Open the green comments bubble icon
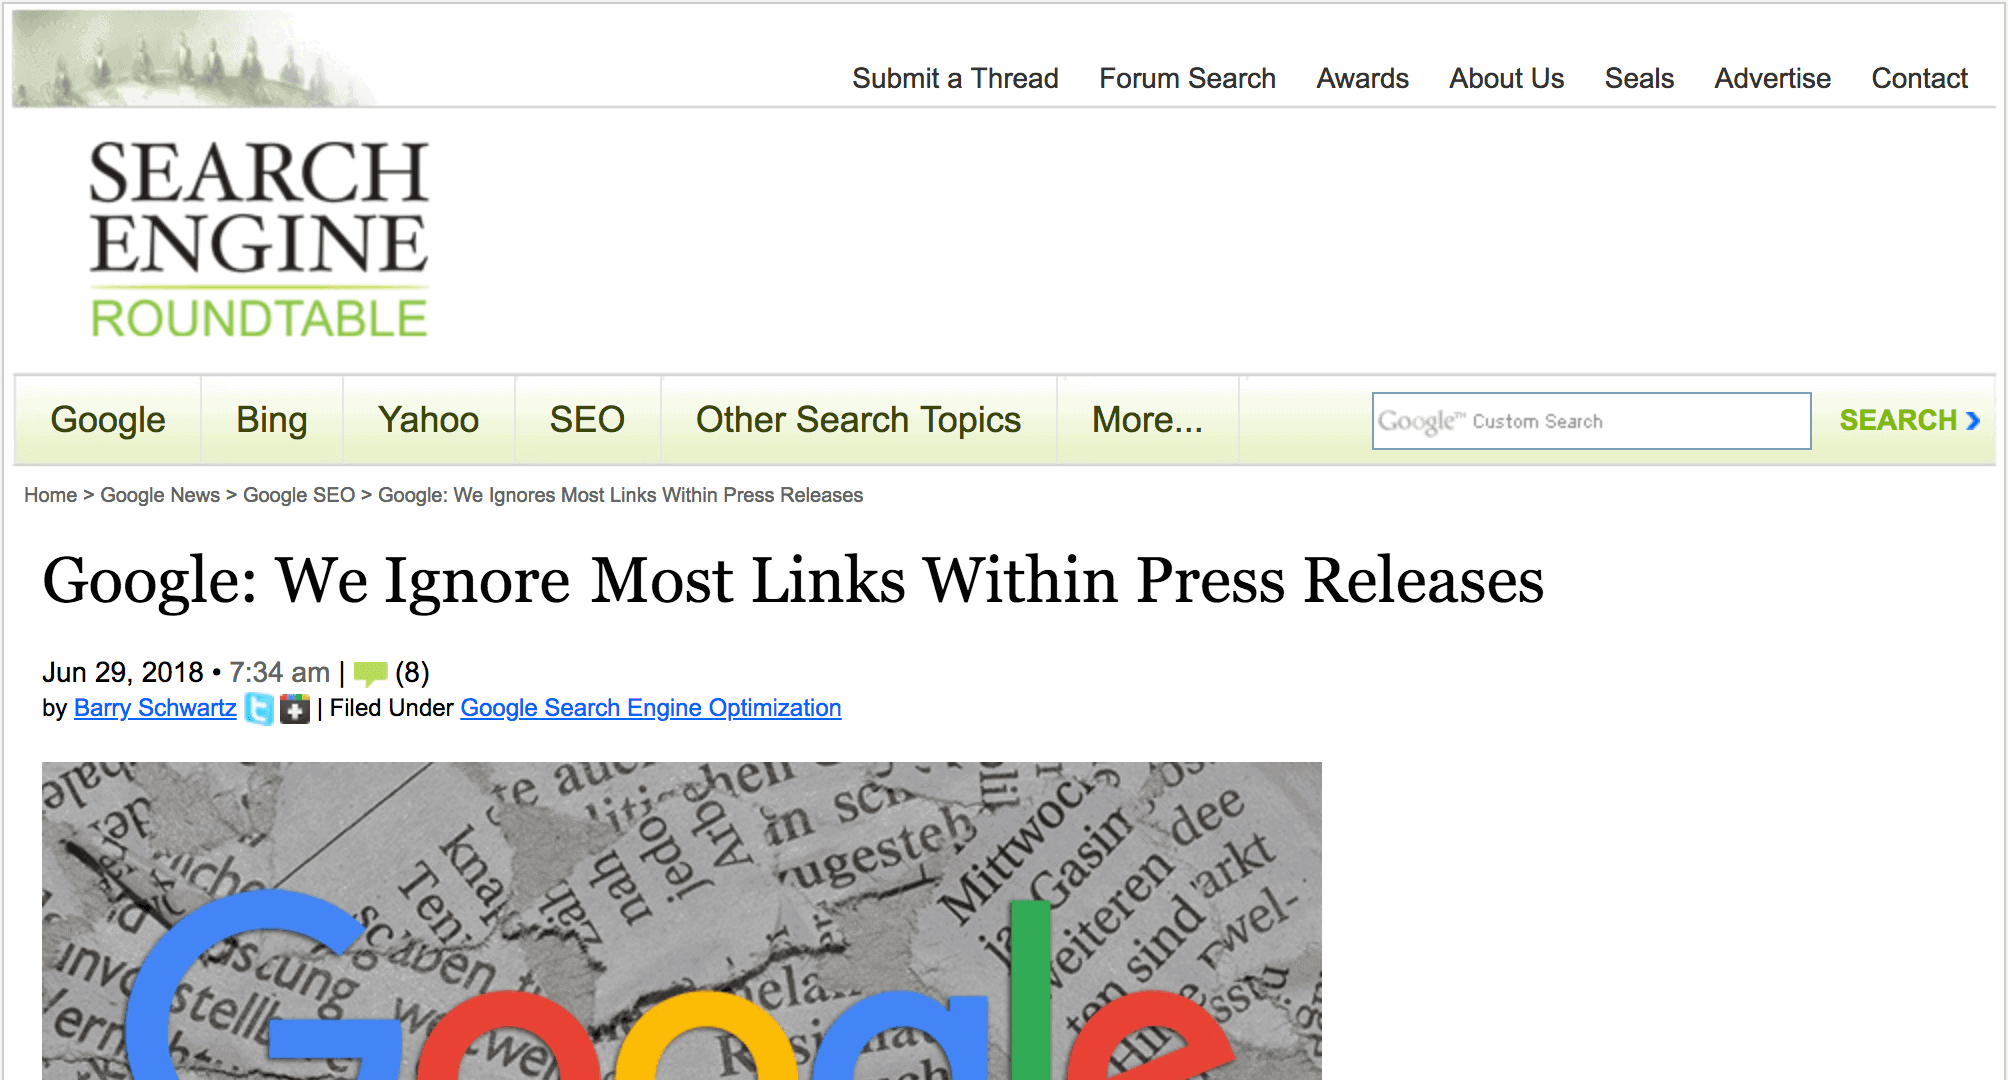The image size is (2008, 1080). pos(370,674)
